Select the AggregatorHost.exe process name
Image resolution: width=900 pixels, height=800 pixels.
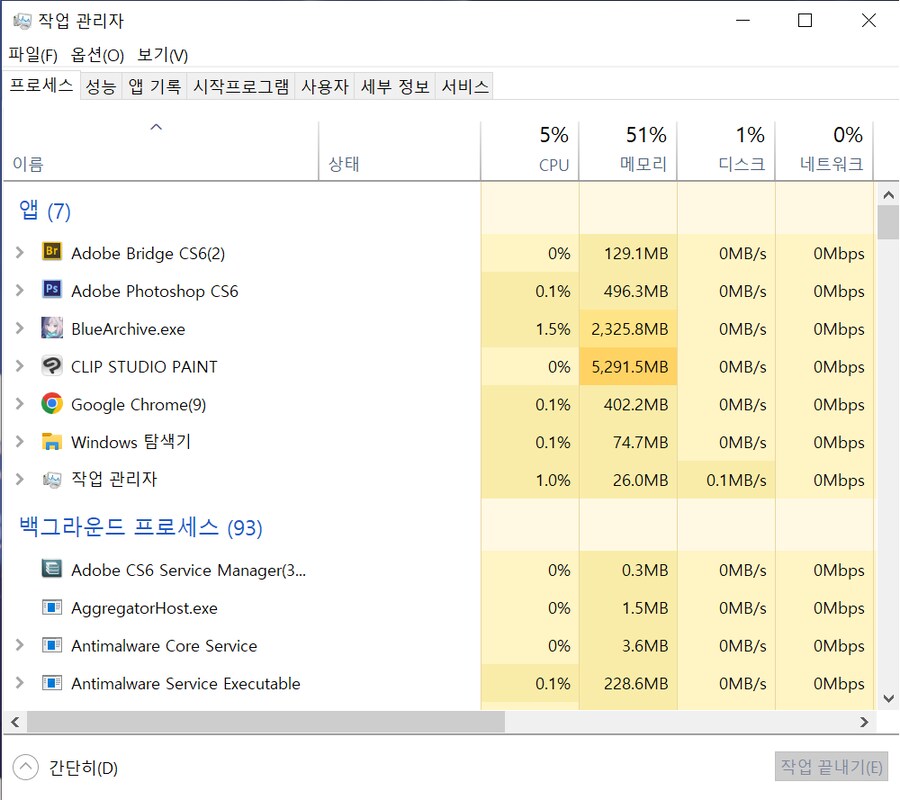click(144, 608)
